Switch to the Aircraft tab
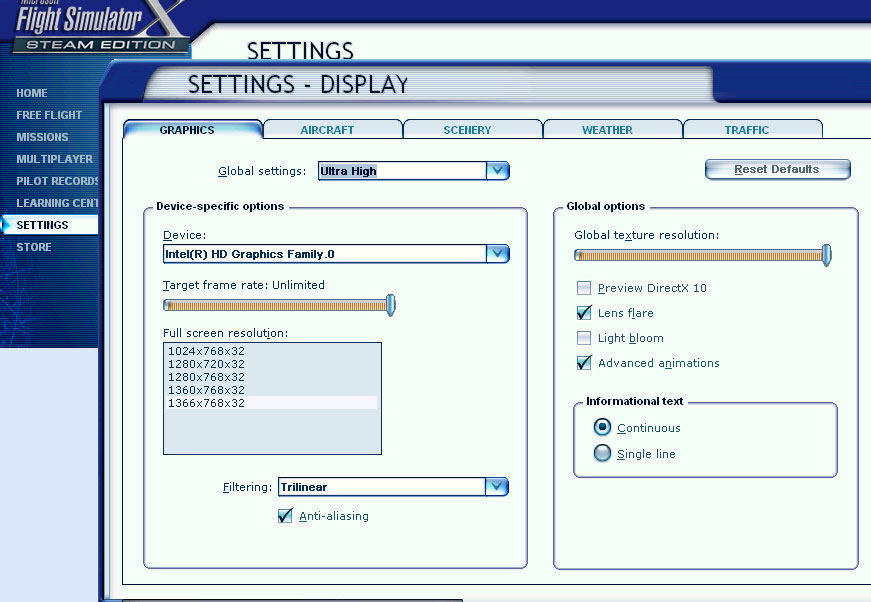The width and height of the screenshot is (871, 602). click(327, 130)
